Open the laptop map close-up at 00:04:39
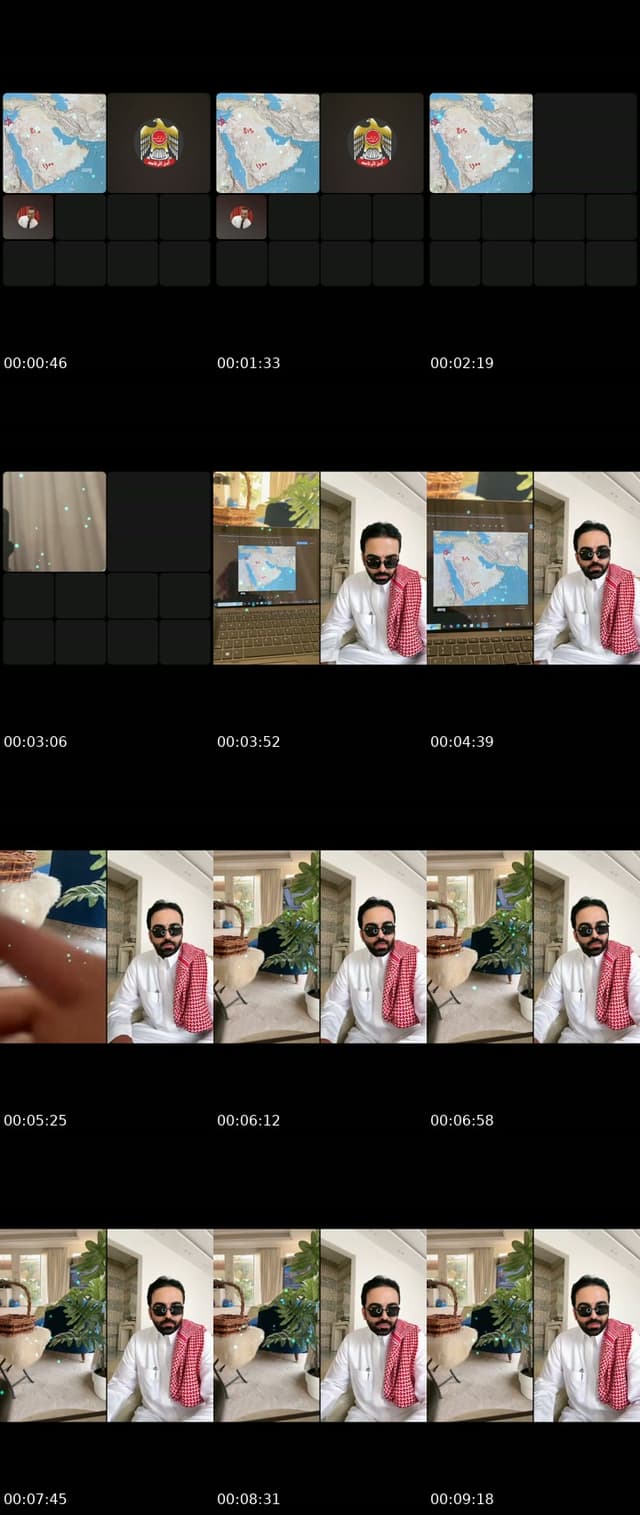The width and height of the screenshot is (640, 1515). (x=480, y=568)
